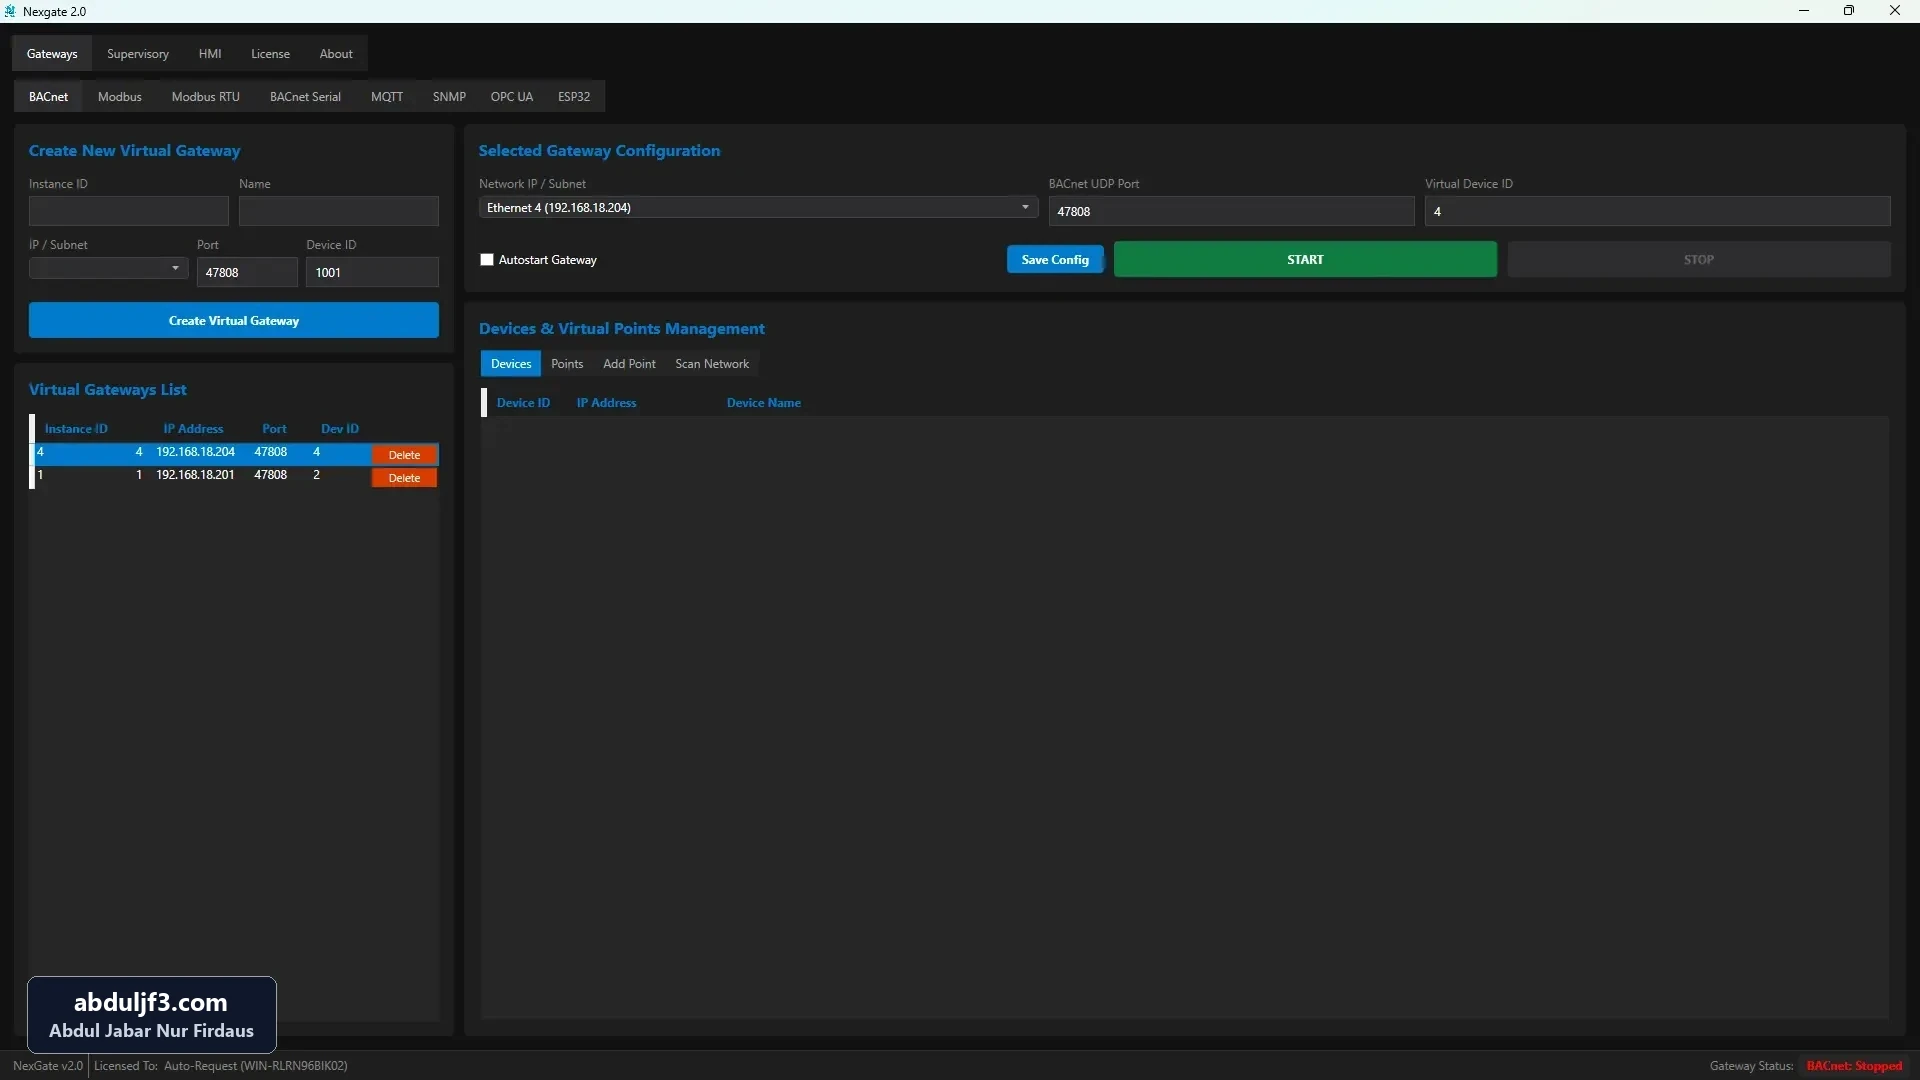
Task: Open the Modbus RTU tab
Action: tap(206, 97)
